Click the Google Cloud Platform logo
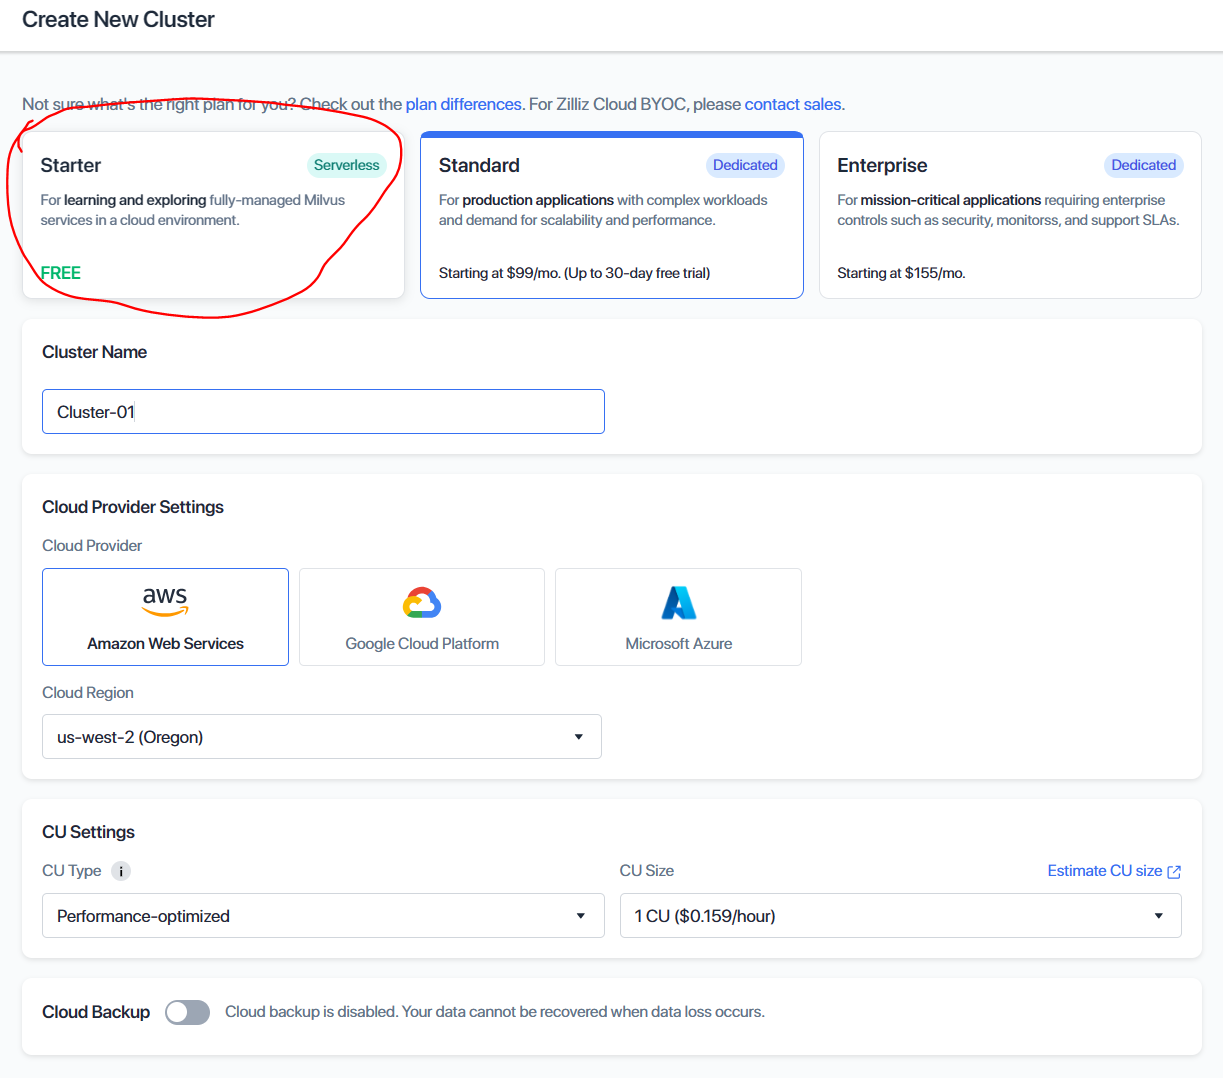1223x1078 pixels. [x=421, y=603]
